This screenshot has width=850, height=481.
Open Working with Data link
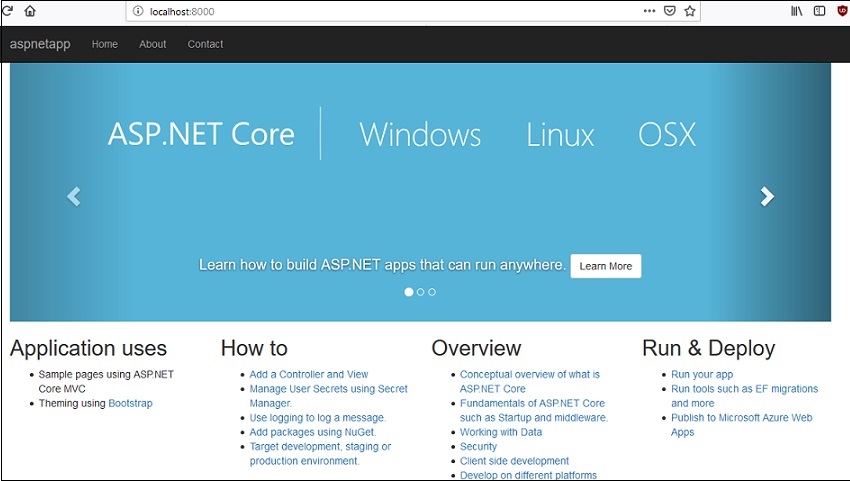pyautogui.click(x=501, y=432)
